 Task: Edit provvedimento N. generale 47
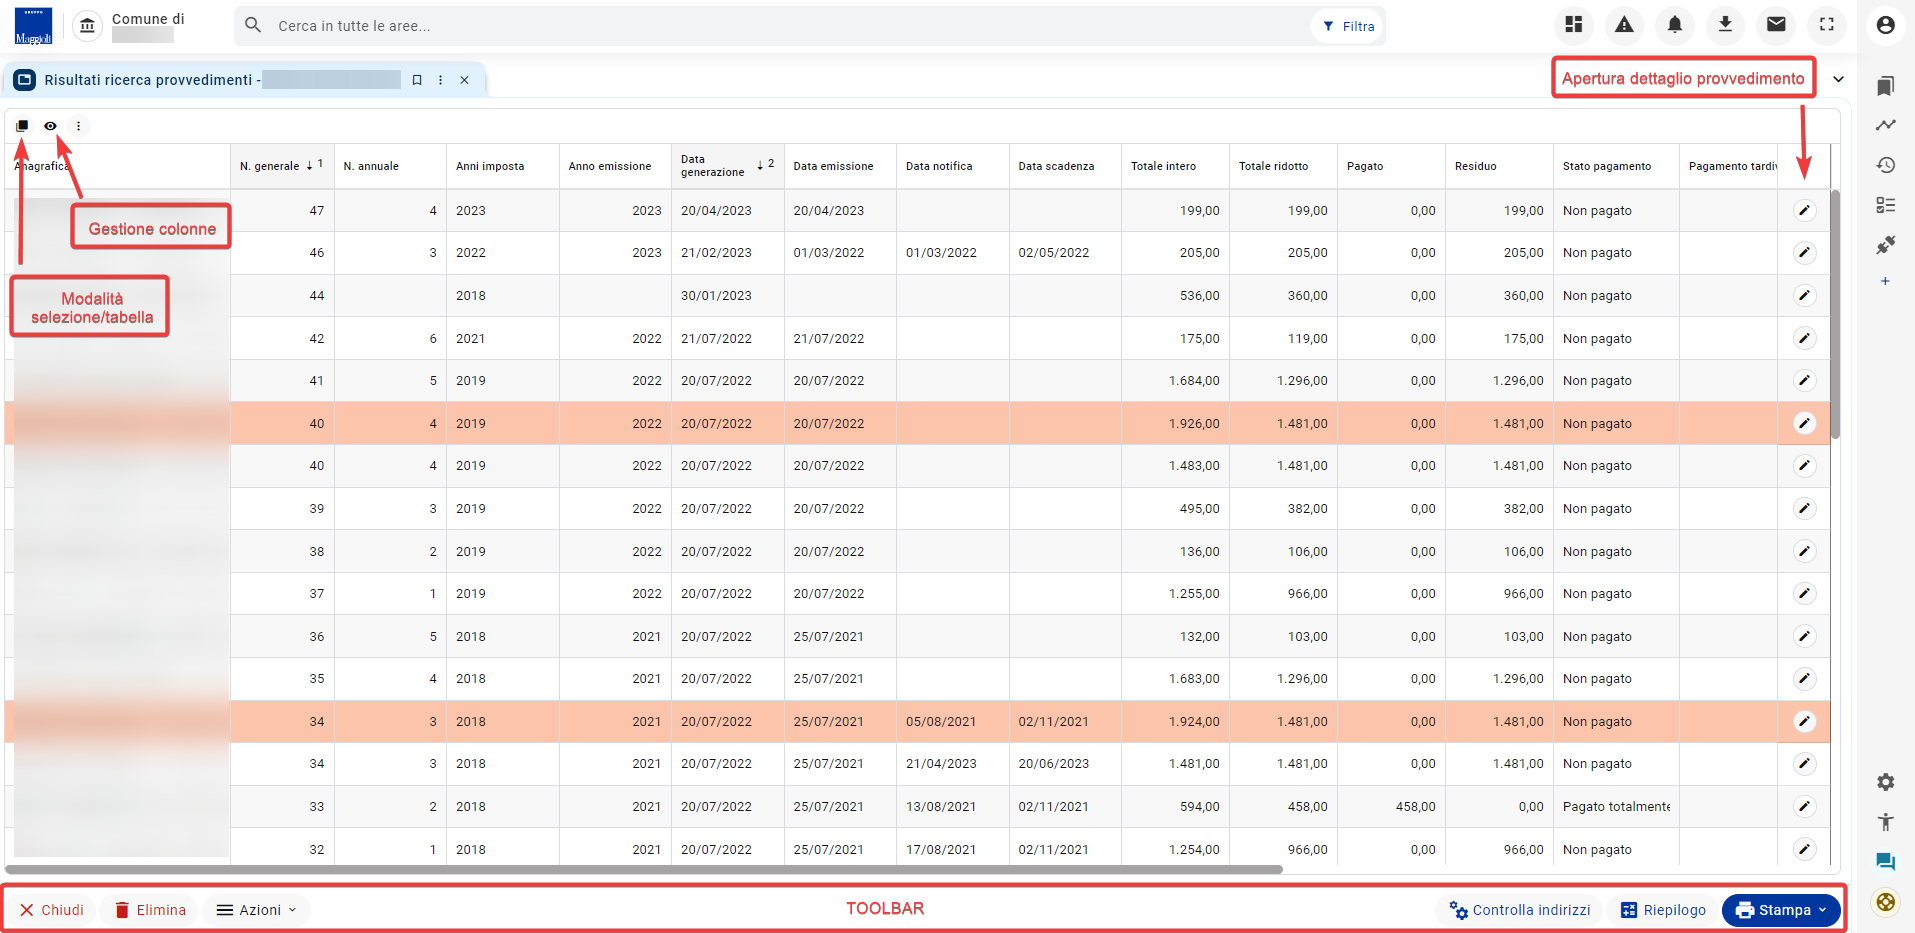[1804, 210]
